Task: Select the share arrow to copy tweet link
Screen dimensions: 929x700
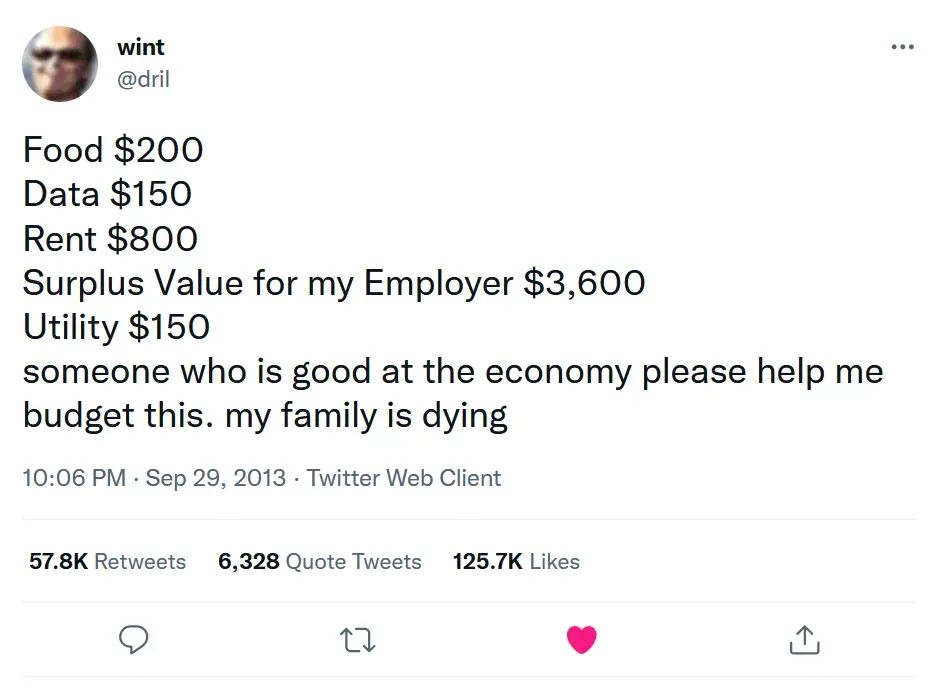Action: [804, 640]
